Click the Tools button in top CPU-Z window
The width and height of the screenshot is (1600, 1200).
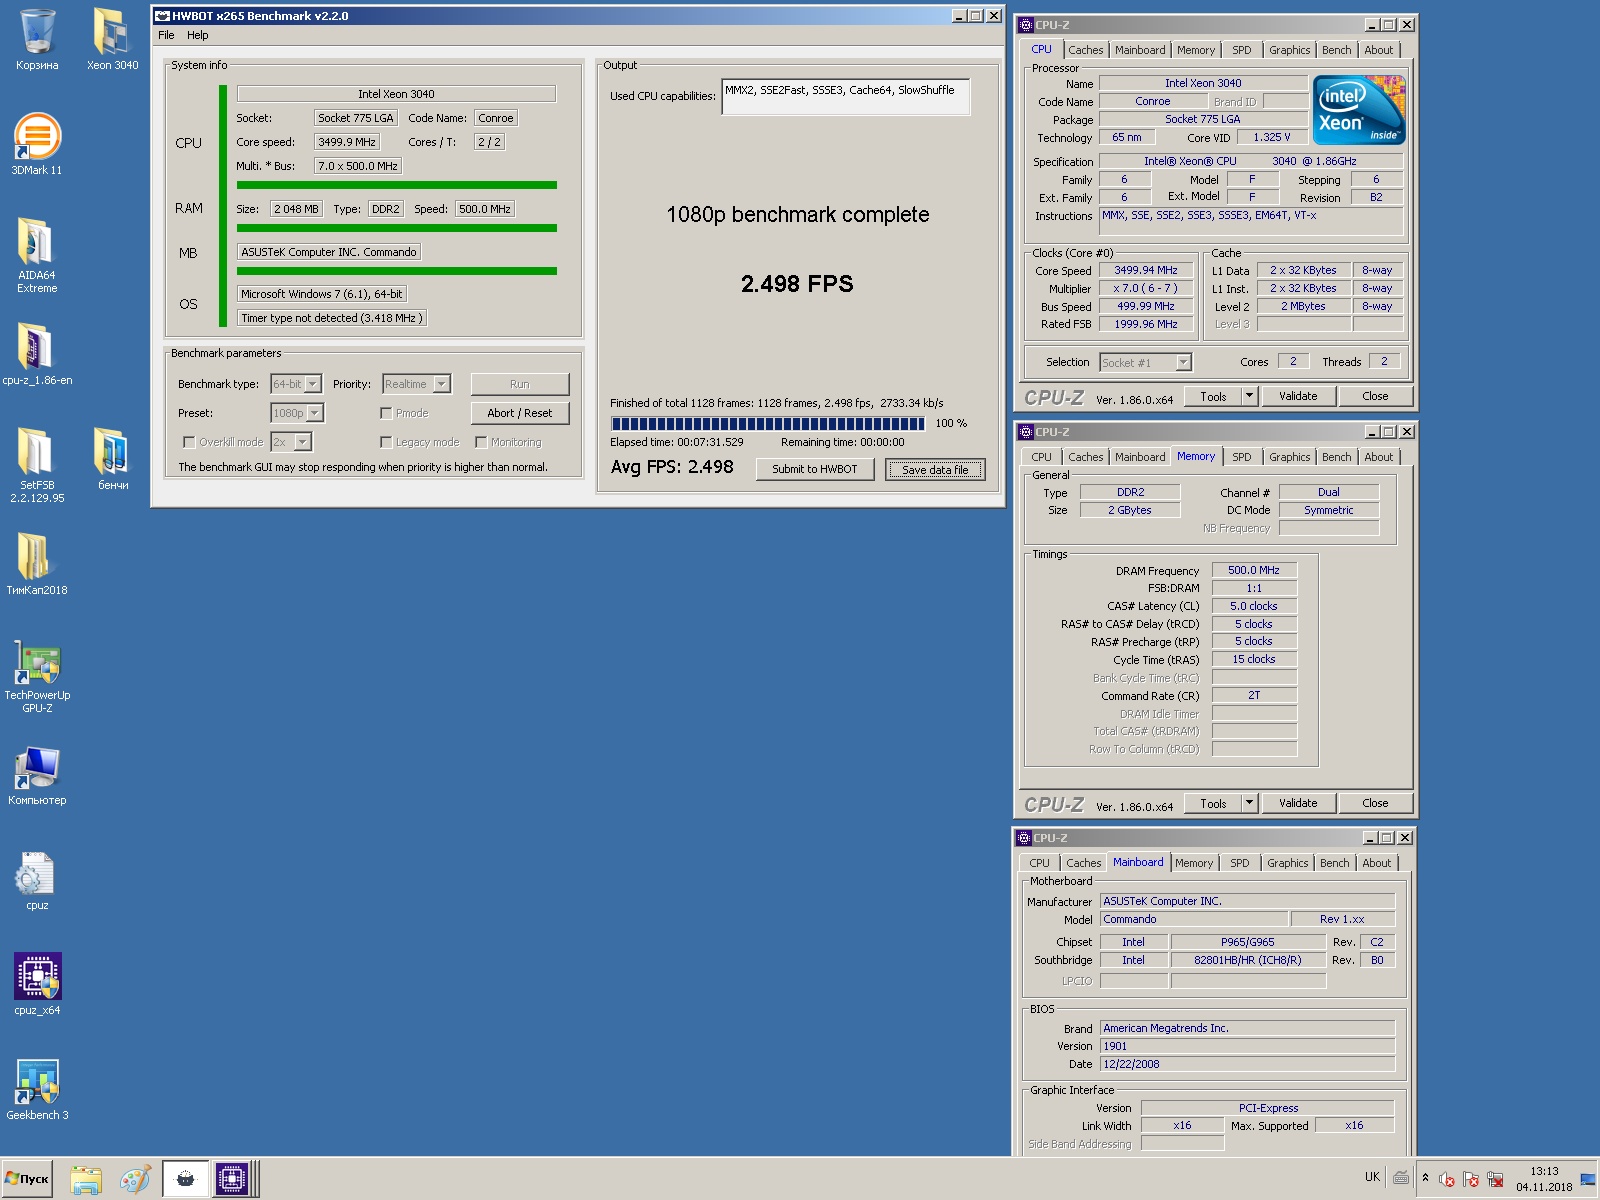coord(1213,396)
